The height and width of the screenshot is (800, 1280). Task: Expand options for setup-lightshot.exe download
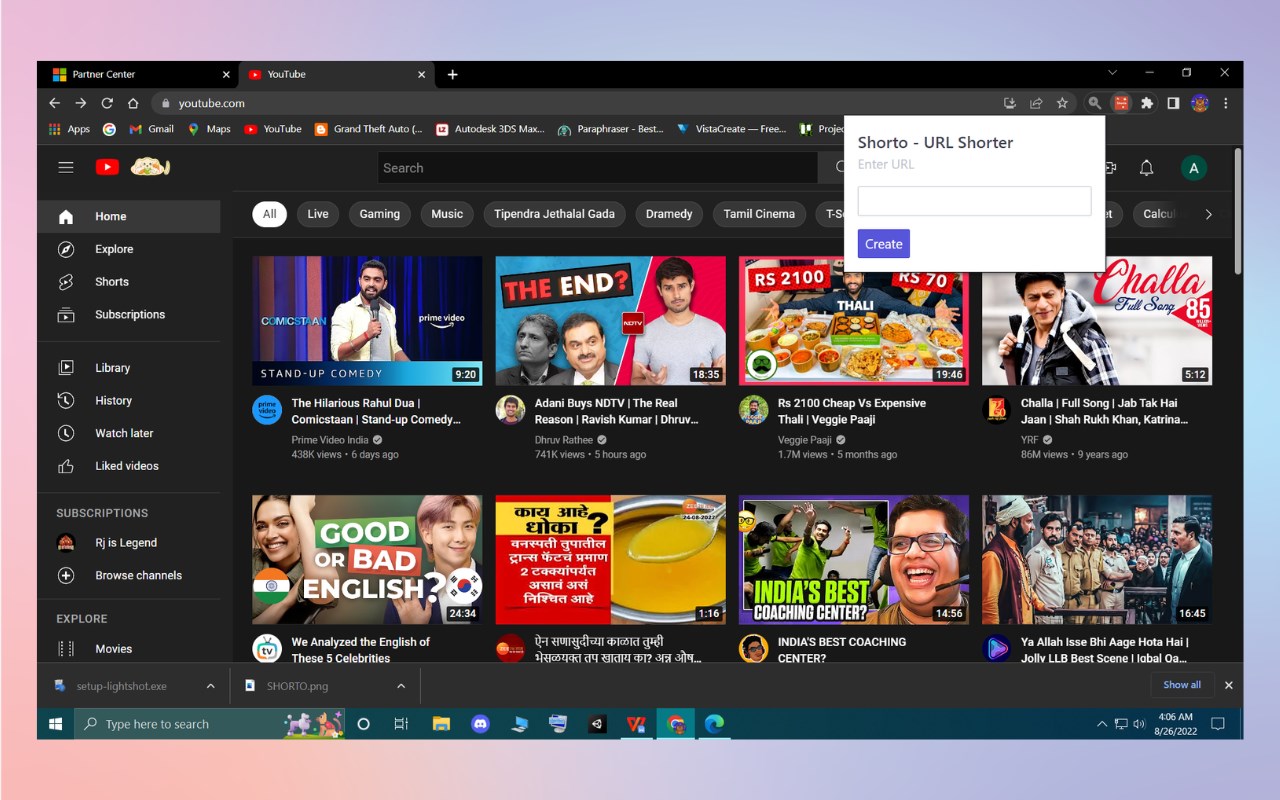pos(210,686)
